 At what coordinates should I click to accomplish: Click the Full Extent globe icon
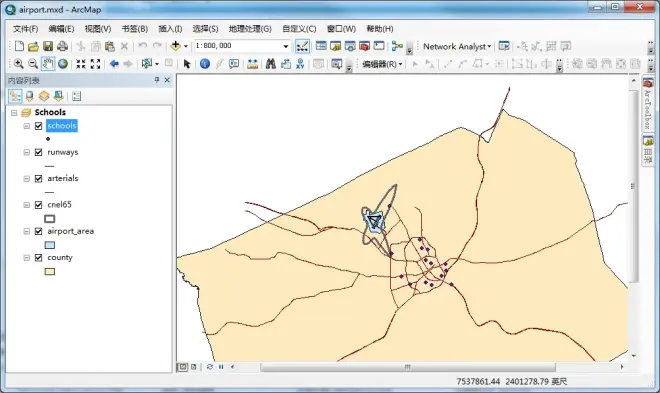coord(63,64)
